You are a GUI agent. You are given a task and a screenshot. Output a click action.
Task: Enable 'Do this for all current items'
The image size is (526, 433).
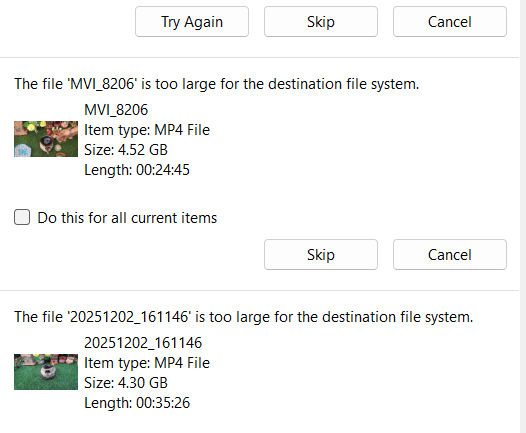click(x=22, y=217)
